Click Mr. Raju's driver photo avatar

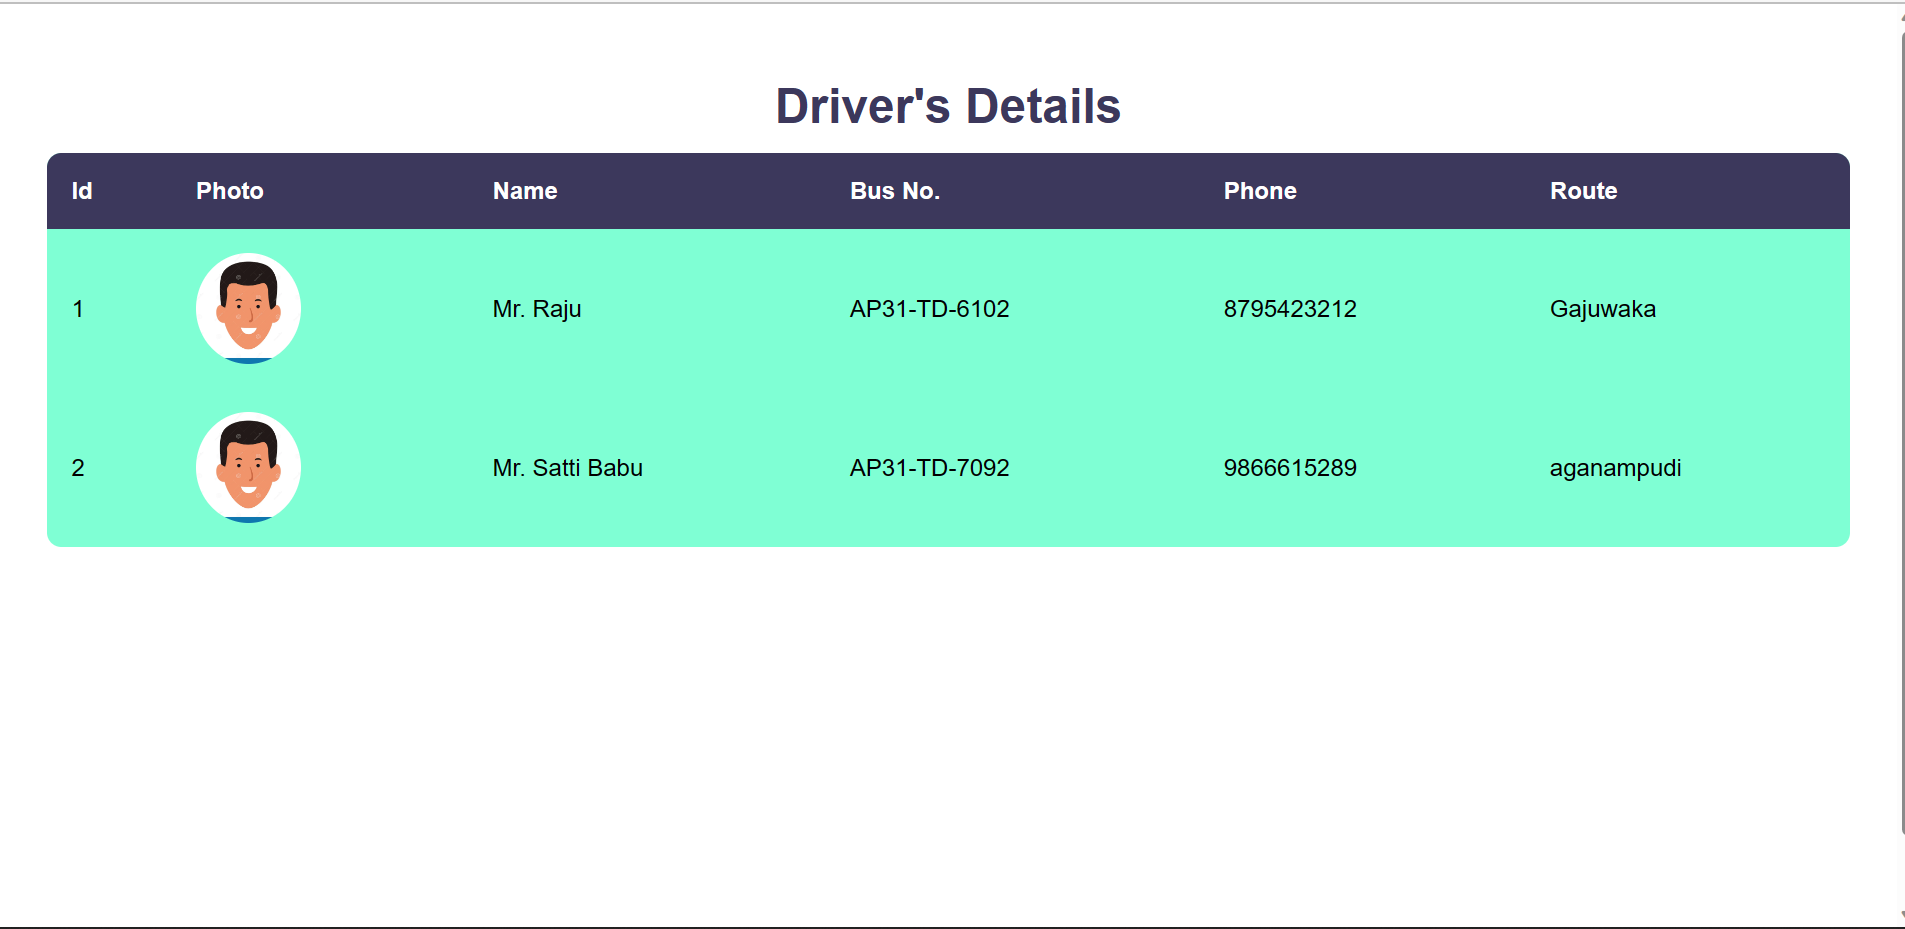[x=248, y=309]
